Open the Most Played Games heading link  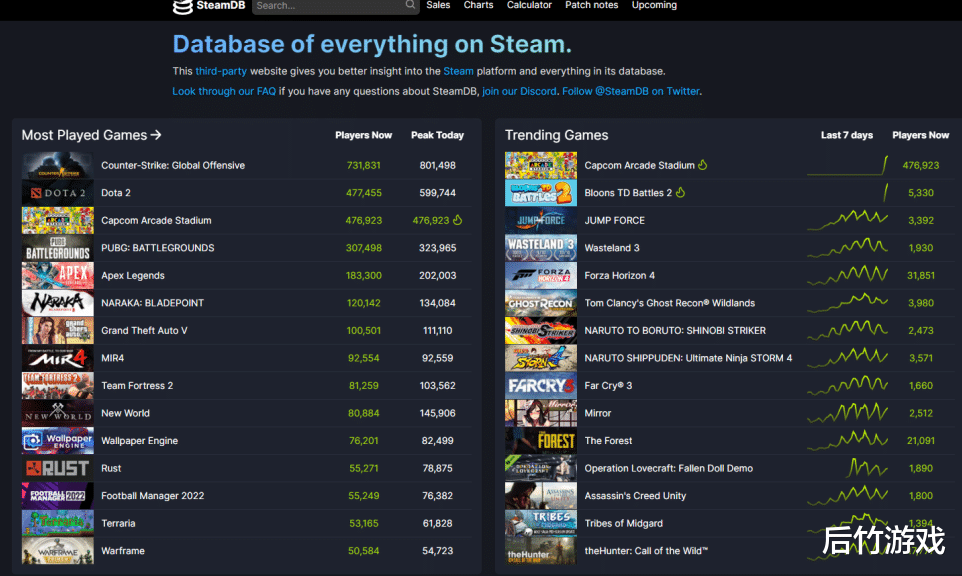click(x=91, y=135)
